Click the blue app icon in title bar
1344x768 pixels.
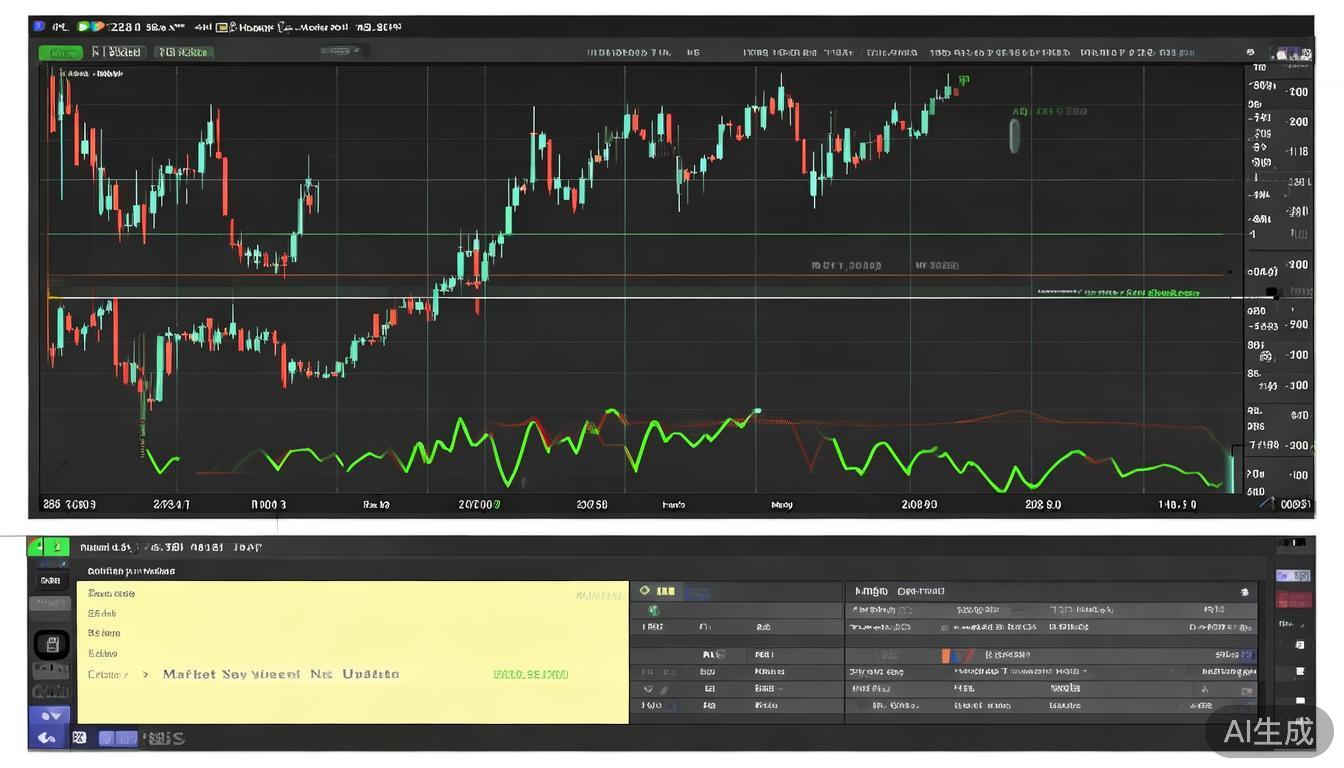click(38, 27)
